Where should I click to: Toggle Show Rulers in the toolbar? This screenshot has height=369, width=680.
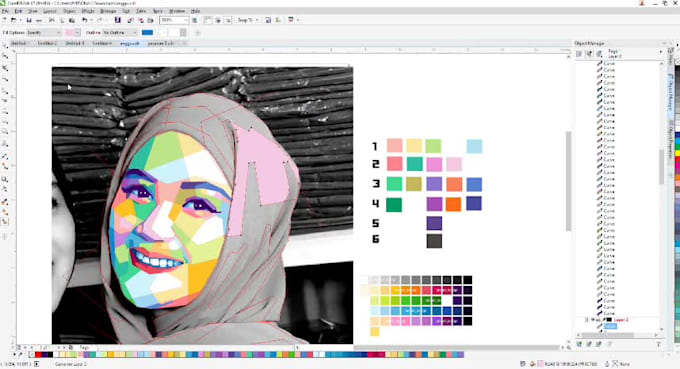point(208,20)
